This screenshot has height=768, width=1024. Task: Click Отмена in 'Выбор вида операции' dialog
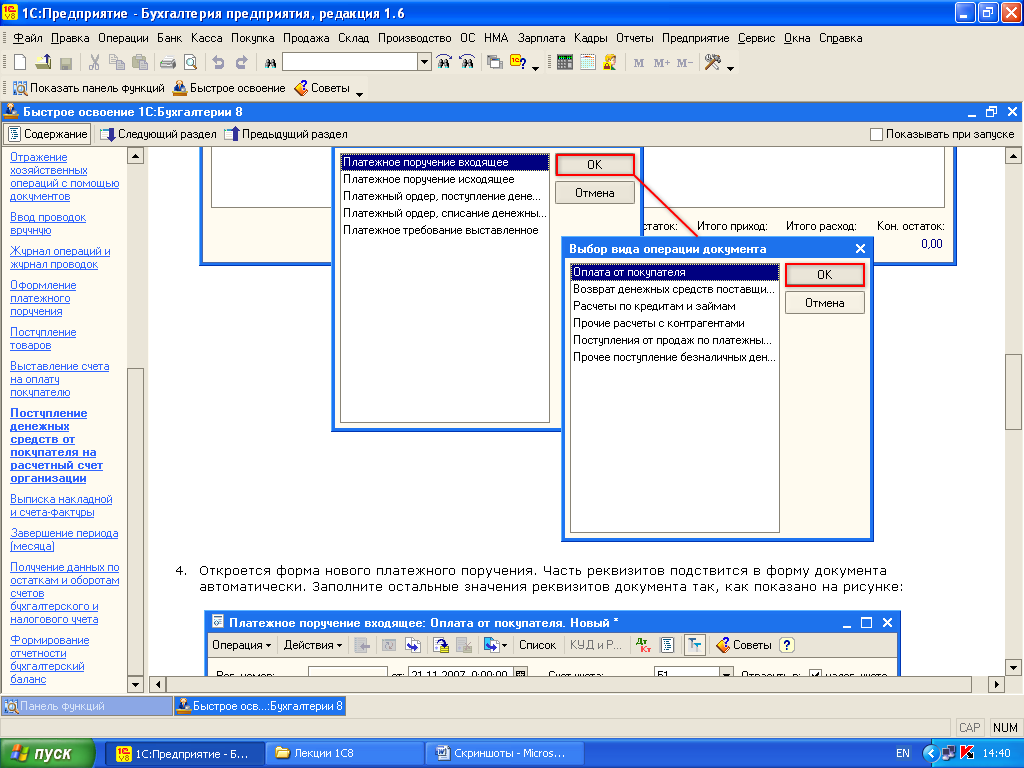pyautogui.click(x=824, y=303)
